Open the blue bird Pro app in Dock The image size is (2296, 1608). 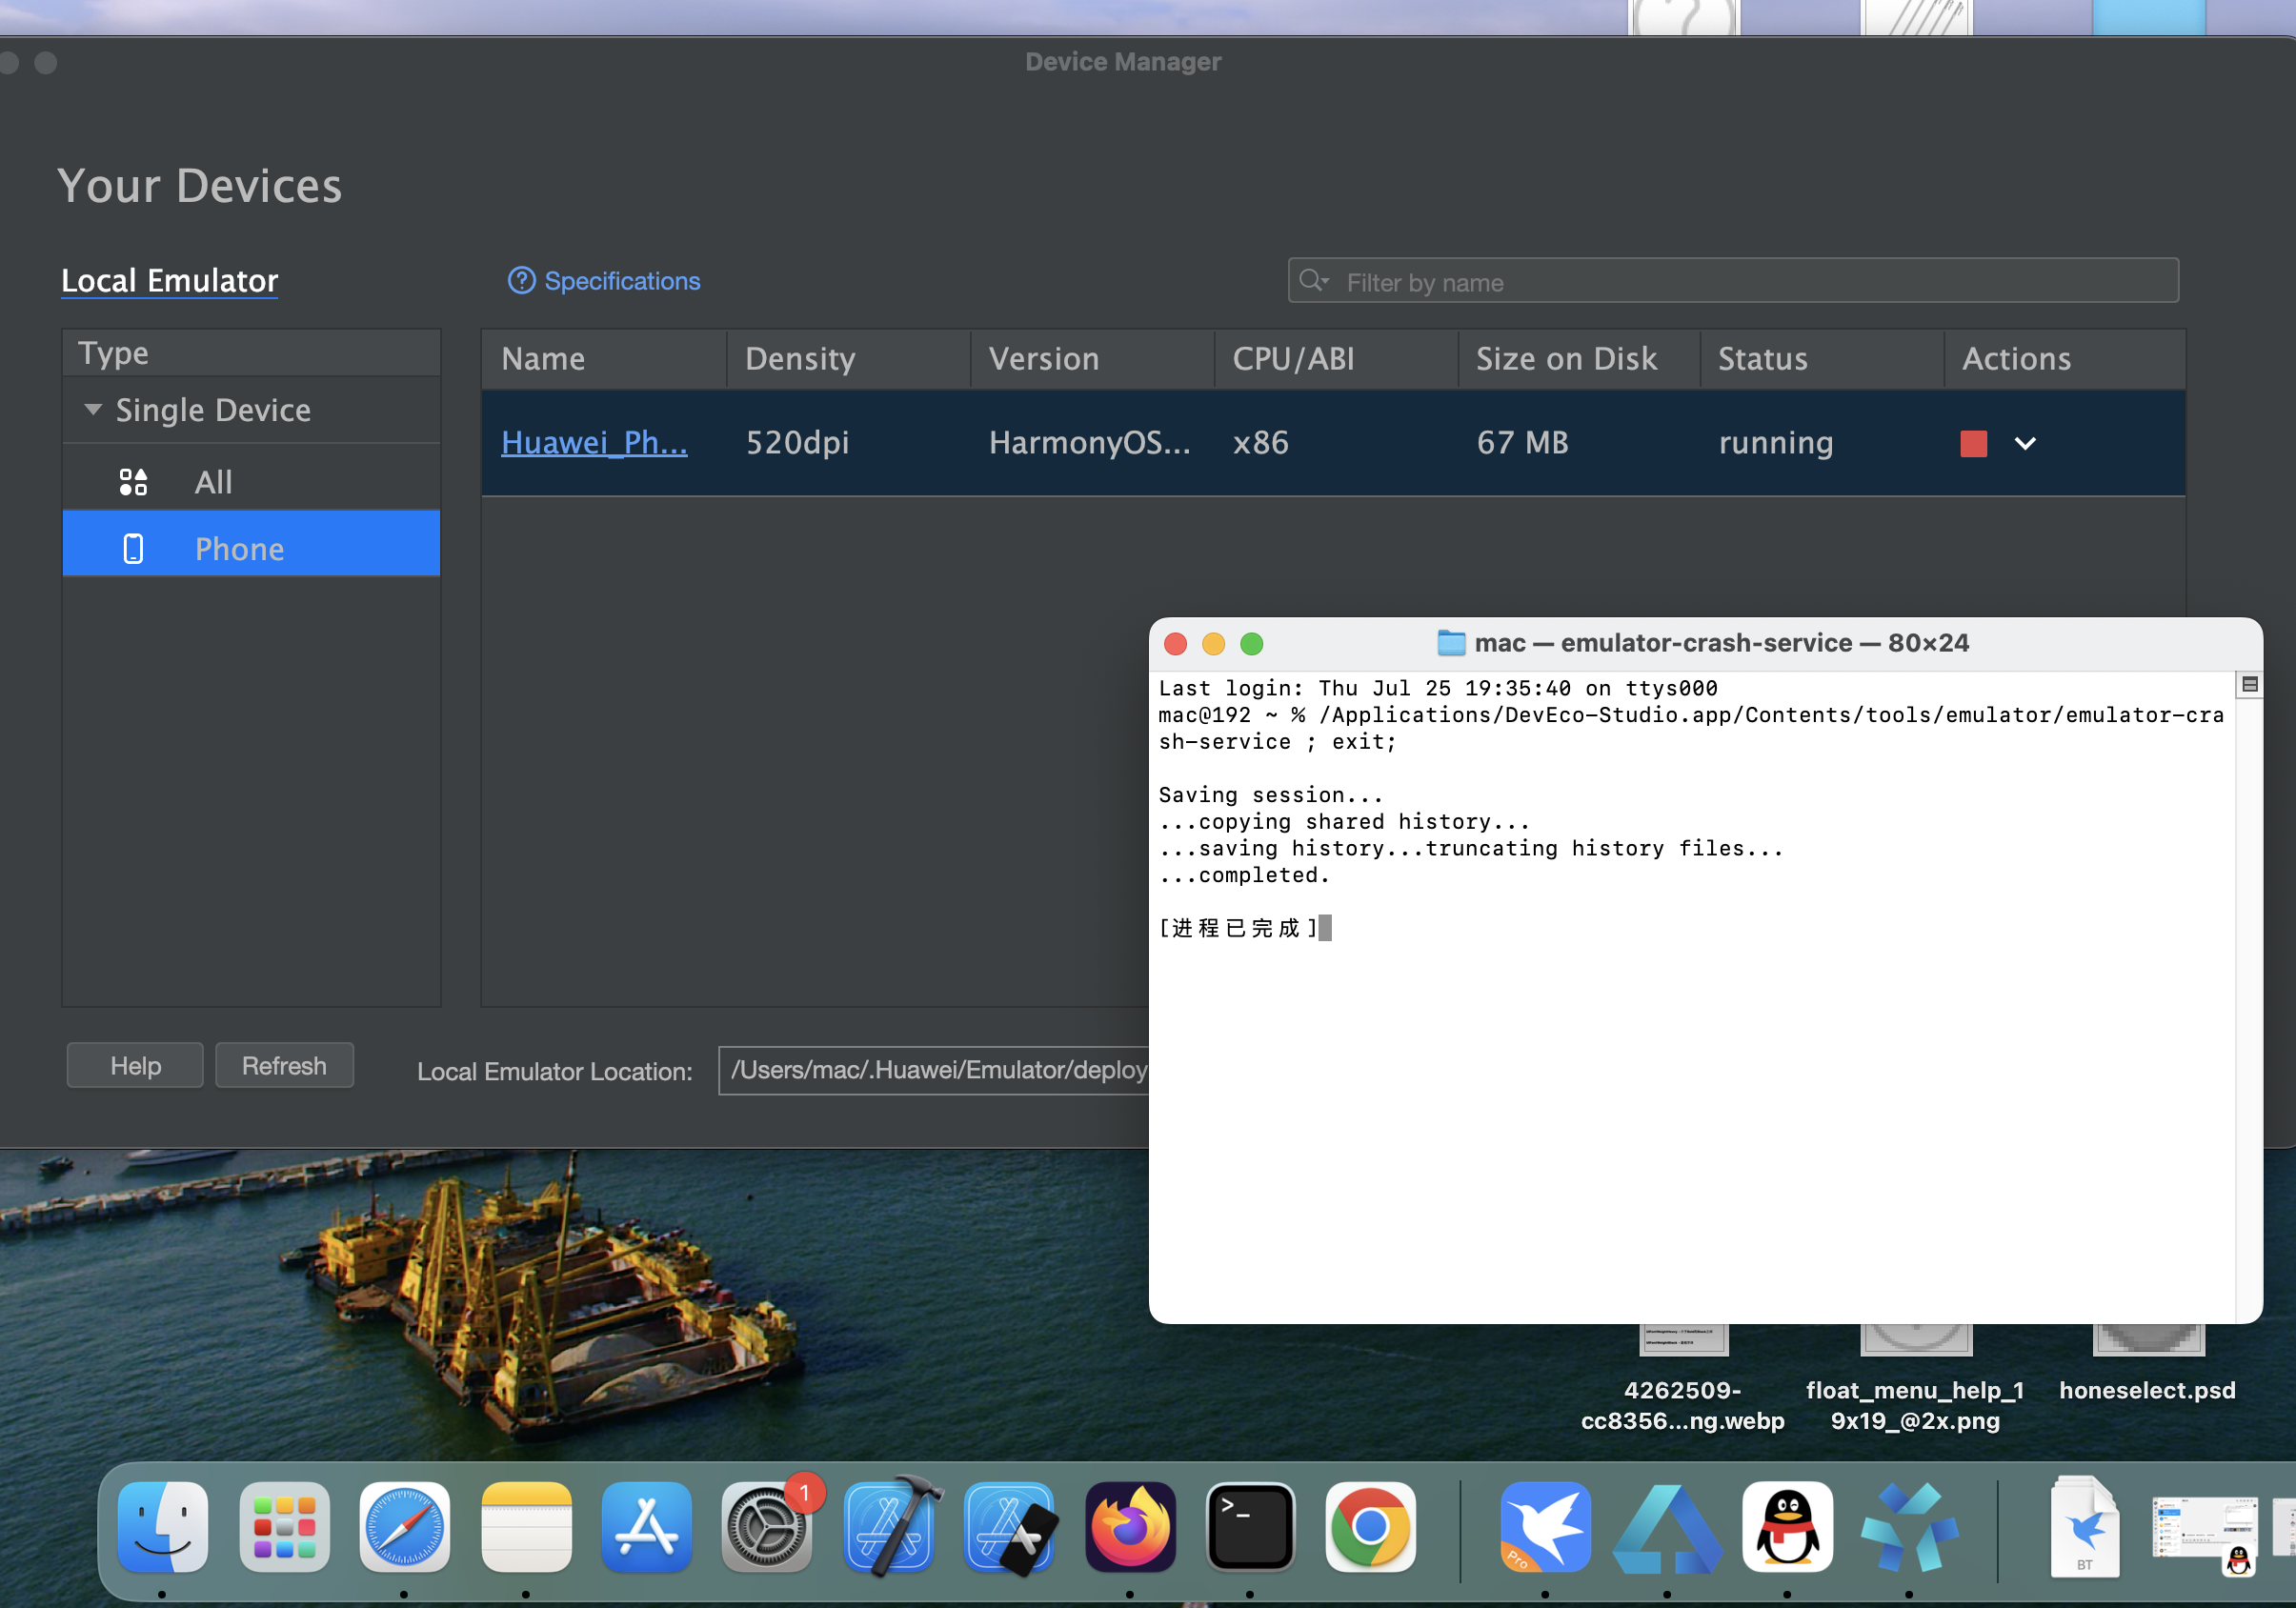click(1545, 1526)
